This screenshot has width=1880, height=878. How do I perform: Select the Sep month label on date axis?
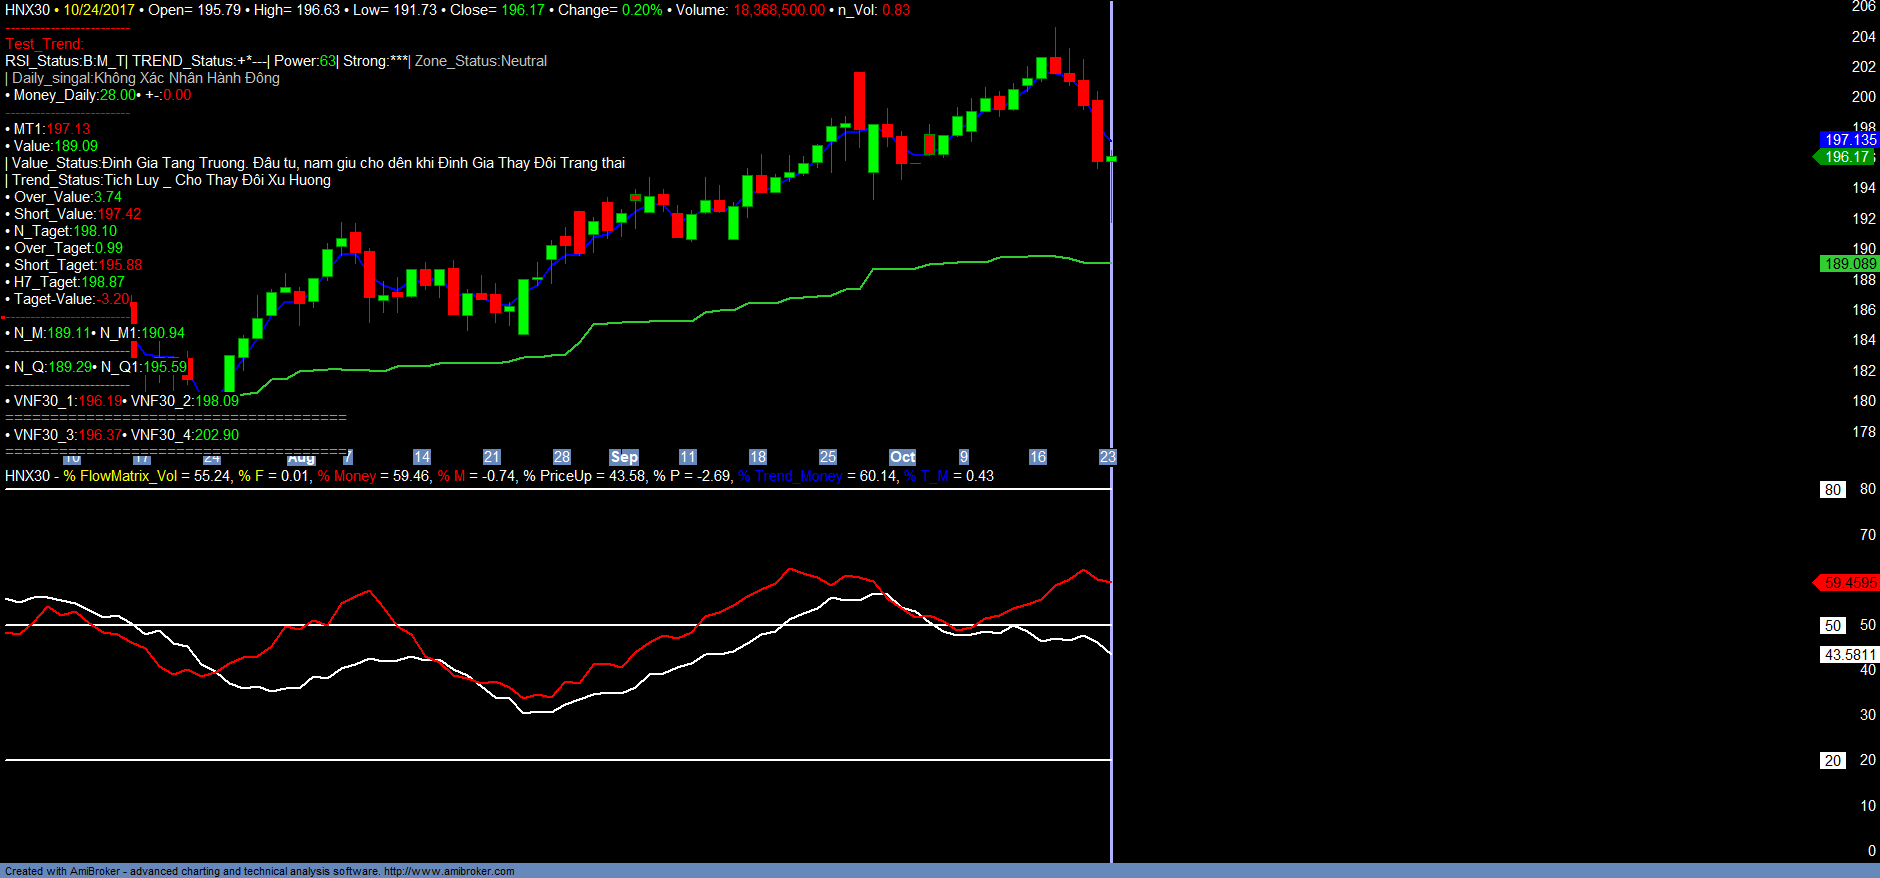624,457
